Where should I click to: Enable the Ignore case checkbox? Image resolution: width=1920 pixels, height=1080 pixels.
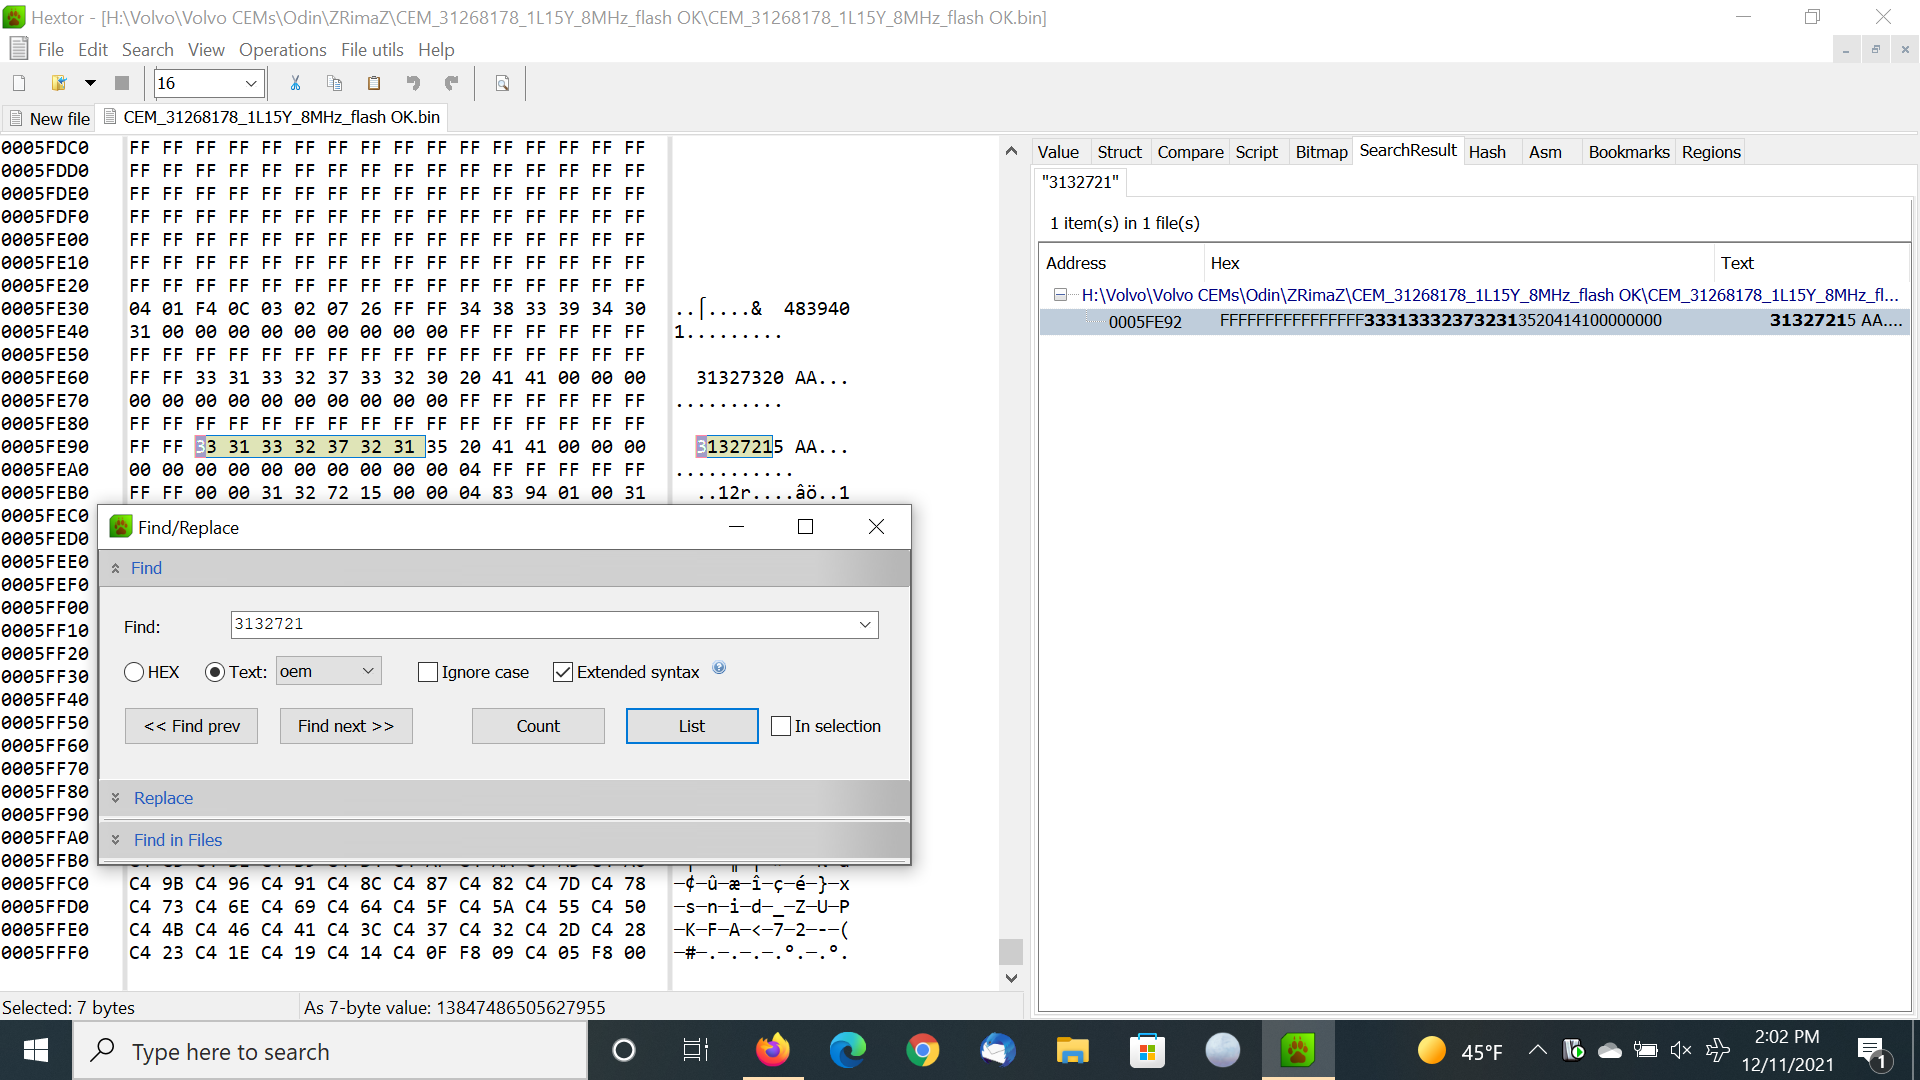tap(428, 672)
